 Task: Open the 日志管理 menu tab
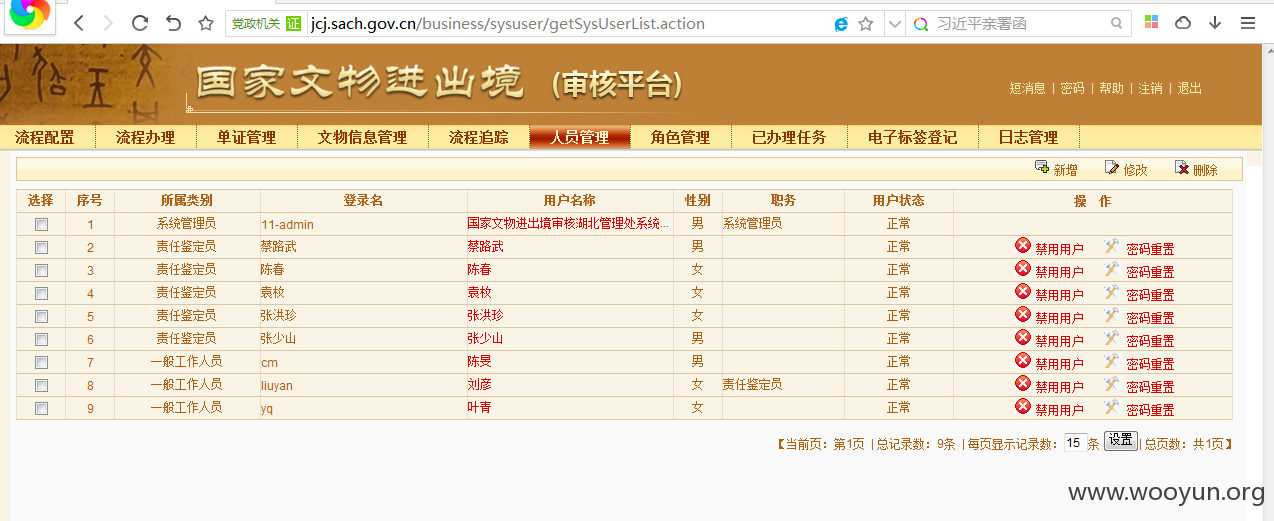pos(1028,138)
